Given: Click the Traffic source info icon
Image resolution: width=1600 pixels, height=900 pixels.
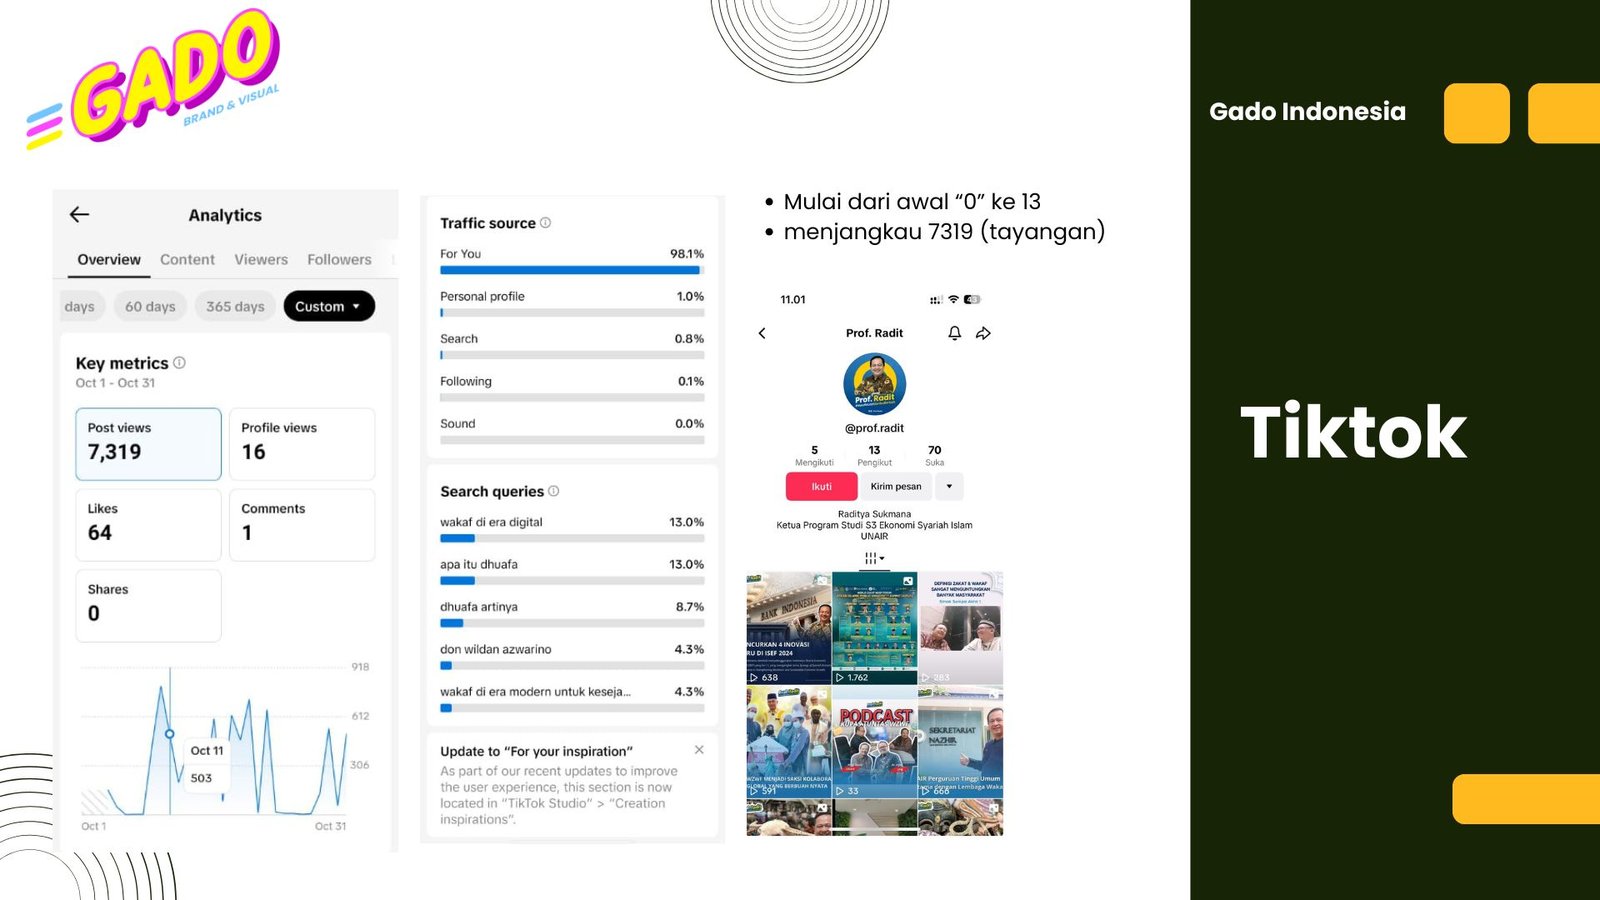Looking at the screenshot, I should point(546,223).
